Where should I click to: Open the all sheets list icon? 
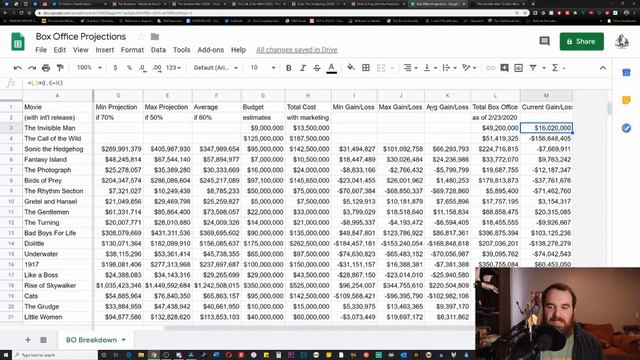pyautogui.click(x=43, y=340)
